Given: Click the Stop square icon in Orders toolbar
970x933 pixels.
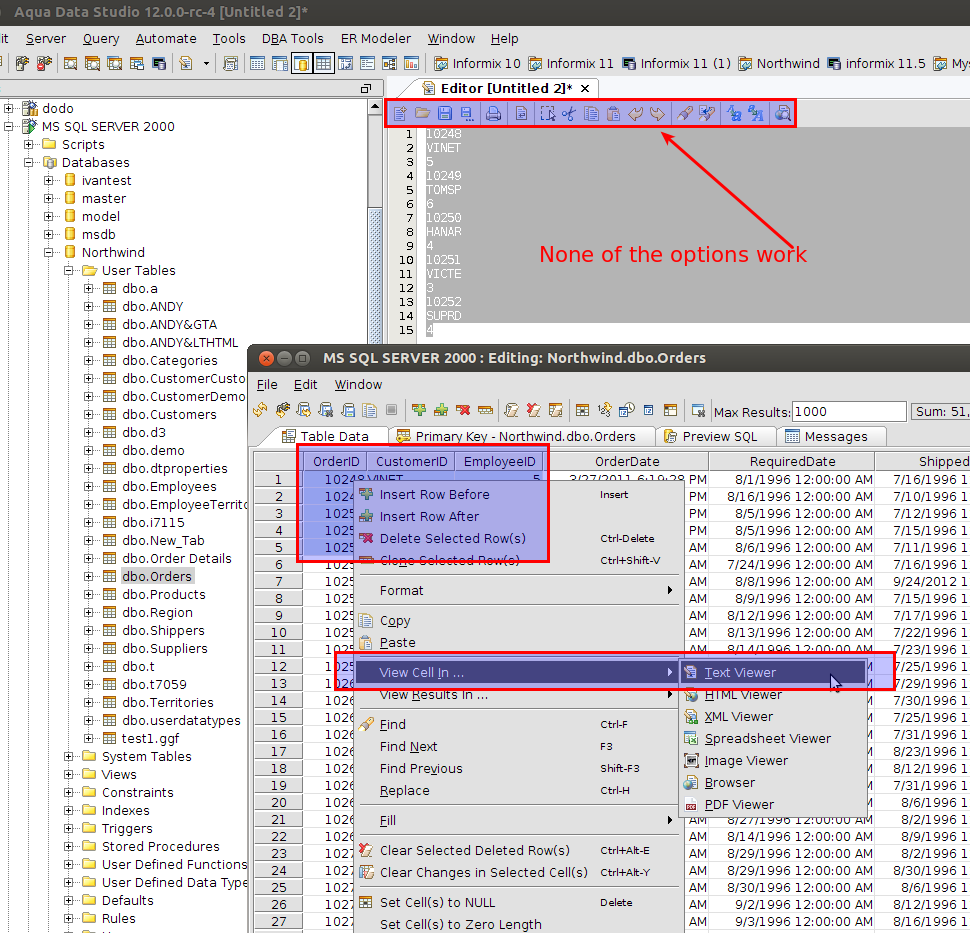Looking at the screenshot, I should [x=391, y=410].
